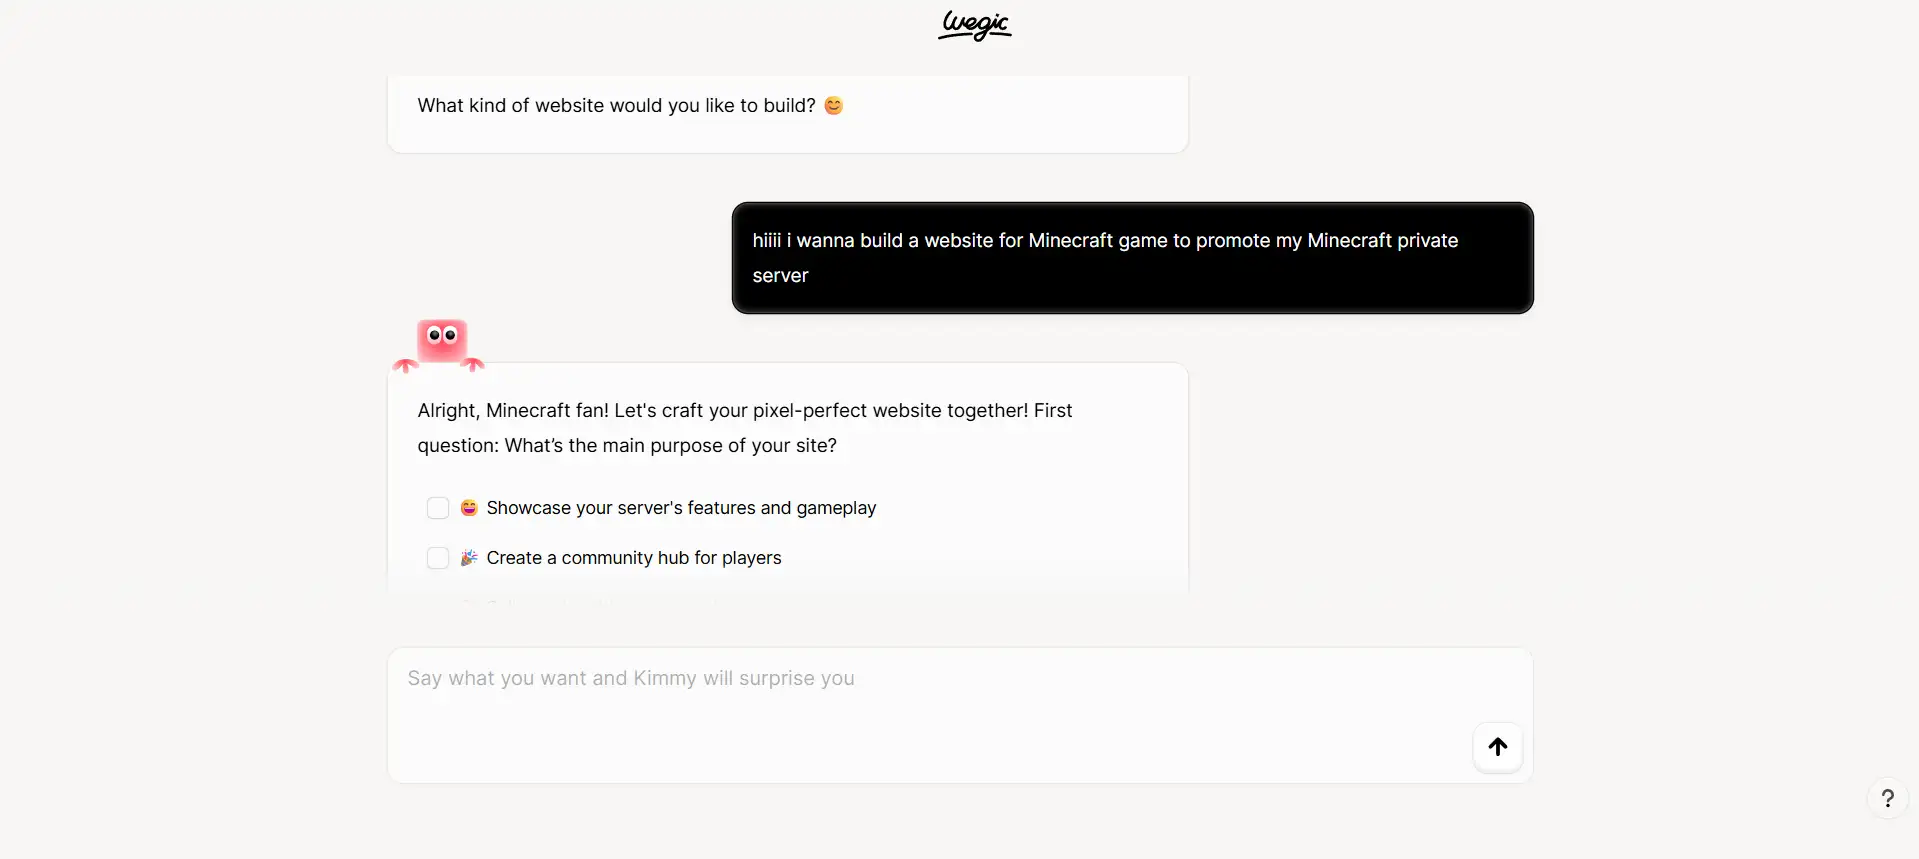Click the Wegic logo at top
The image size is (1919, 859).
[974, 25]
